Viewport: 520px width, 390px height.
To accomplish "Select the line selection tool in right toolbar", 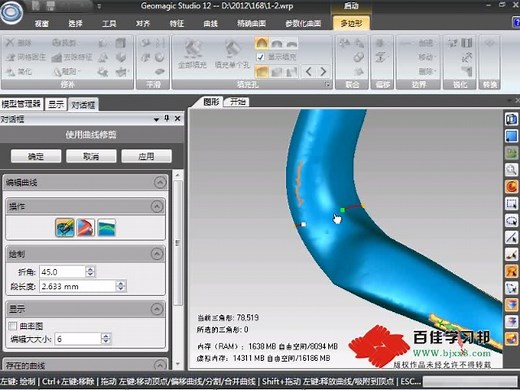I will pos(511,237).
